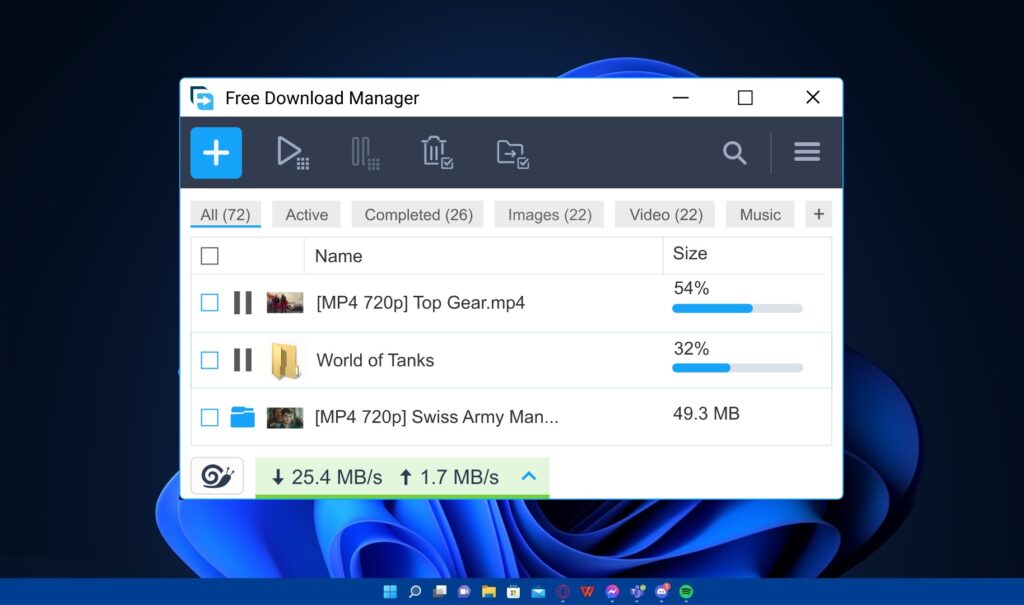1024x605 pixels.
Task: Click the 49.3 MB size value
Action: (x=706, y=414)
